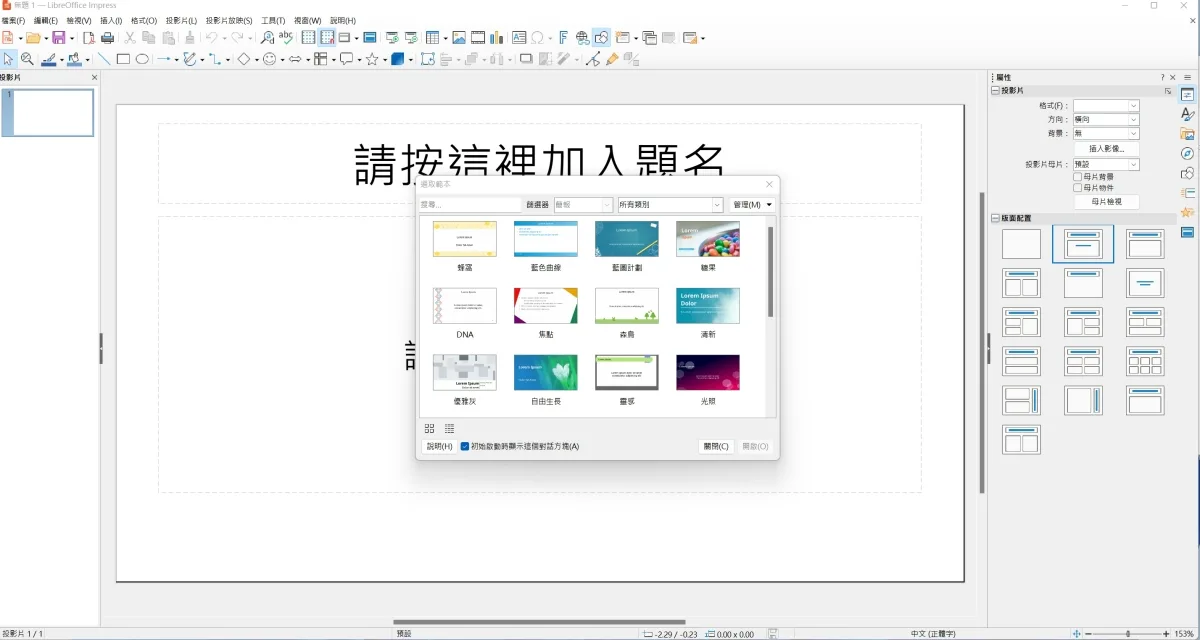The height and width of the screenshot is (640, 1200).
Task: Open the 格式(O) menu
Action: coord(144,20)
